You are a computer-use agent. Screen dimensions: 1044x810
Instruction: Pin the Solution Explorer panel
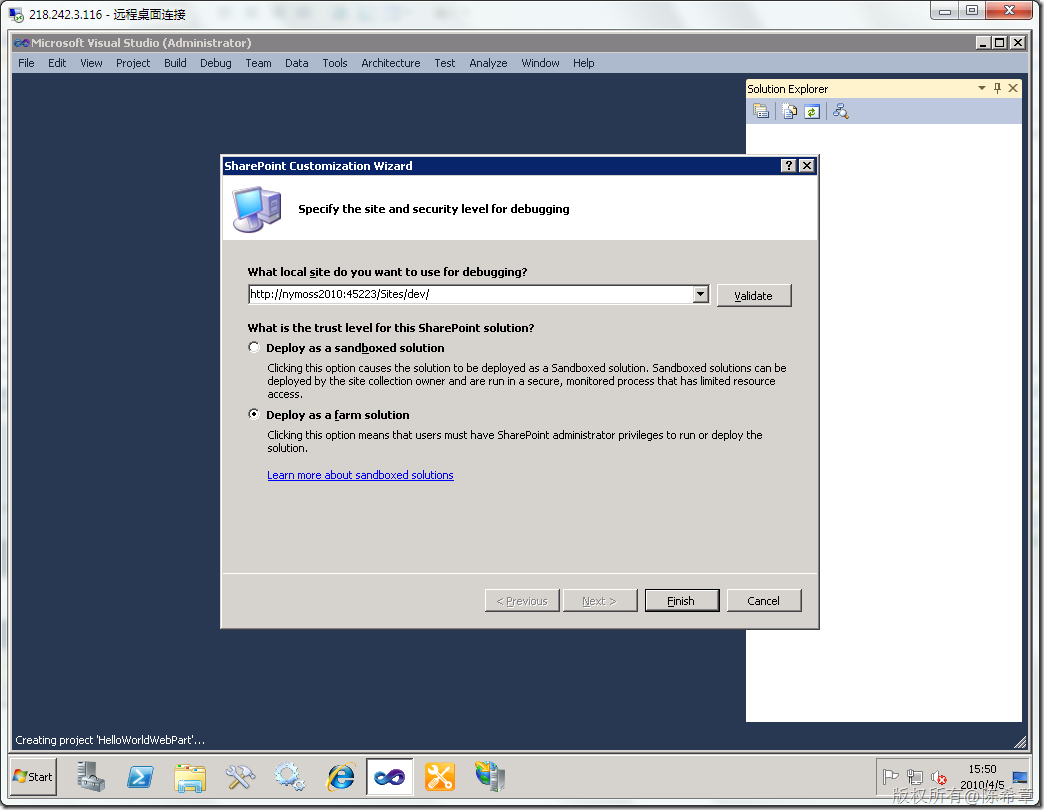997,89
